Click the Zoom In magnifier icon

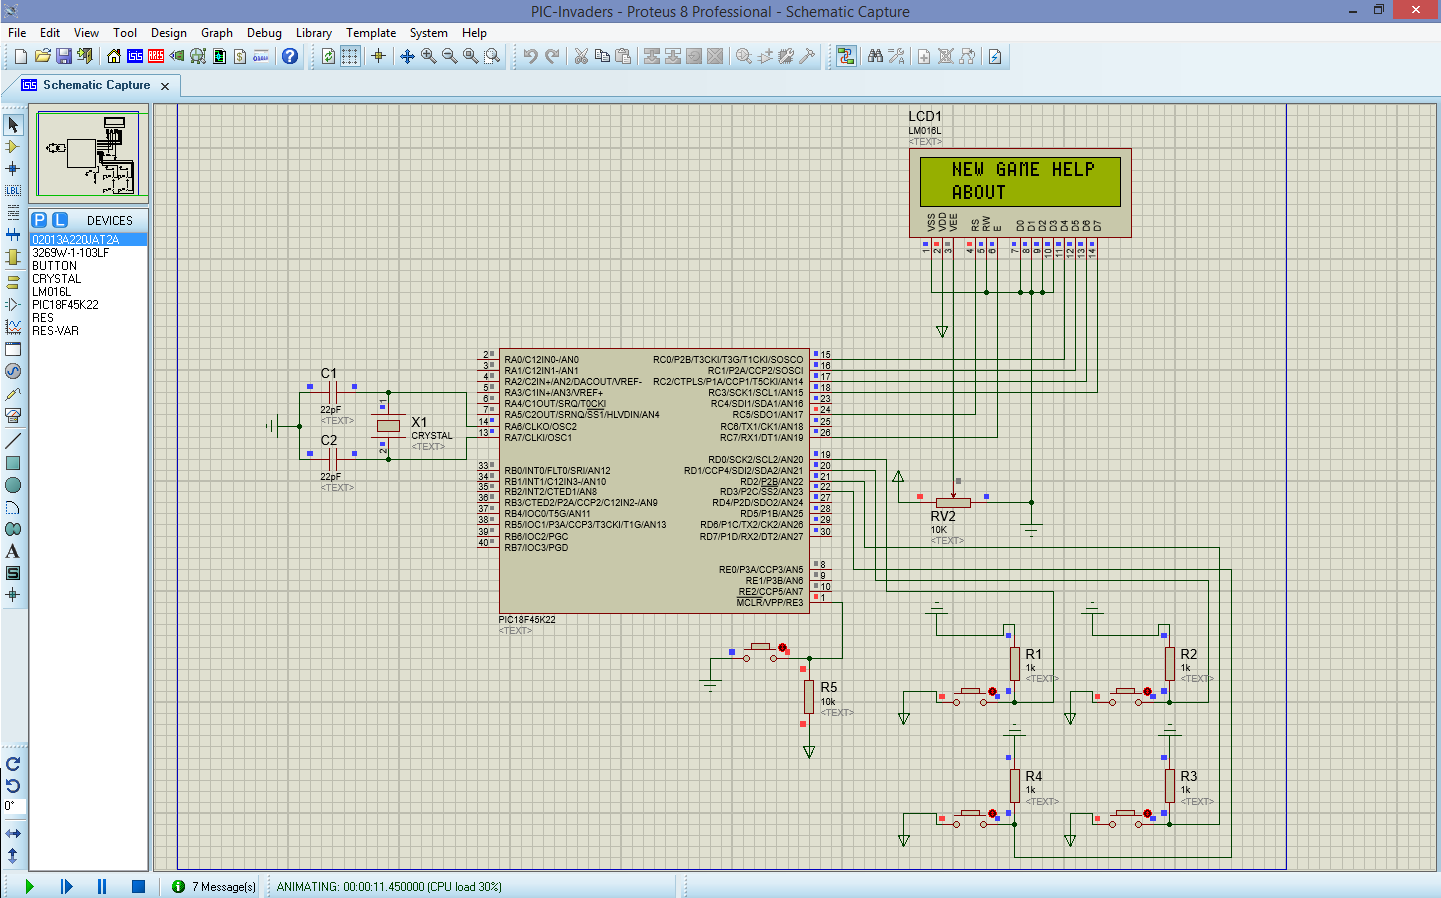[x=429, y=56]
